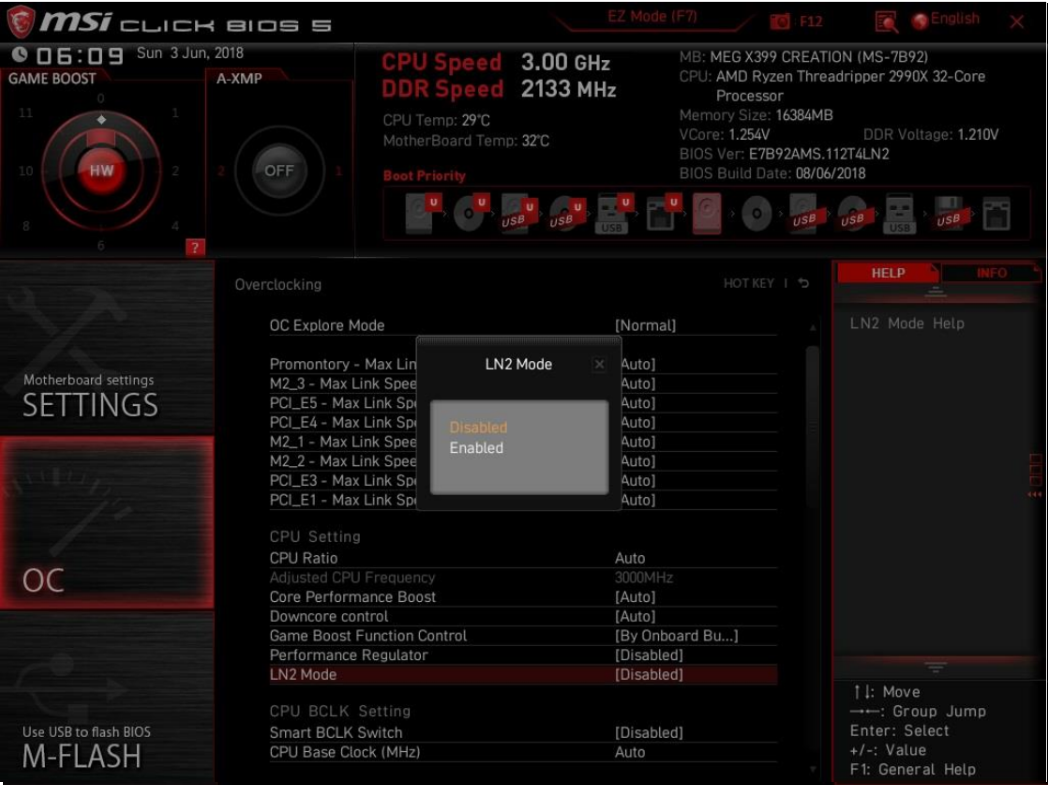Close the LN2 Mode popup
Screen dimensions: 1048x785
[599, 364]
